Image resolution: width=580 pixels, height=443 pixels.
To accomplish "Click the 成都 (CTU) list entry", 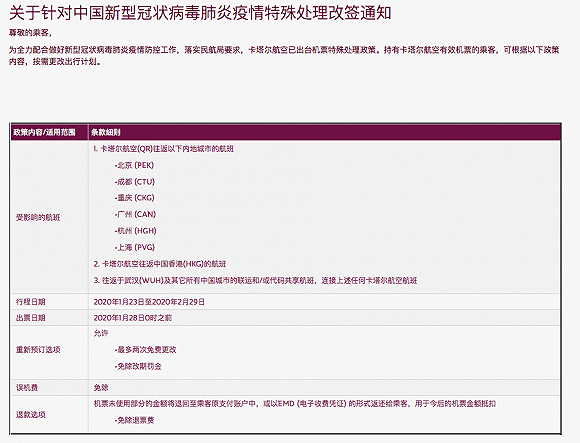I will click(135, 182).
